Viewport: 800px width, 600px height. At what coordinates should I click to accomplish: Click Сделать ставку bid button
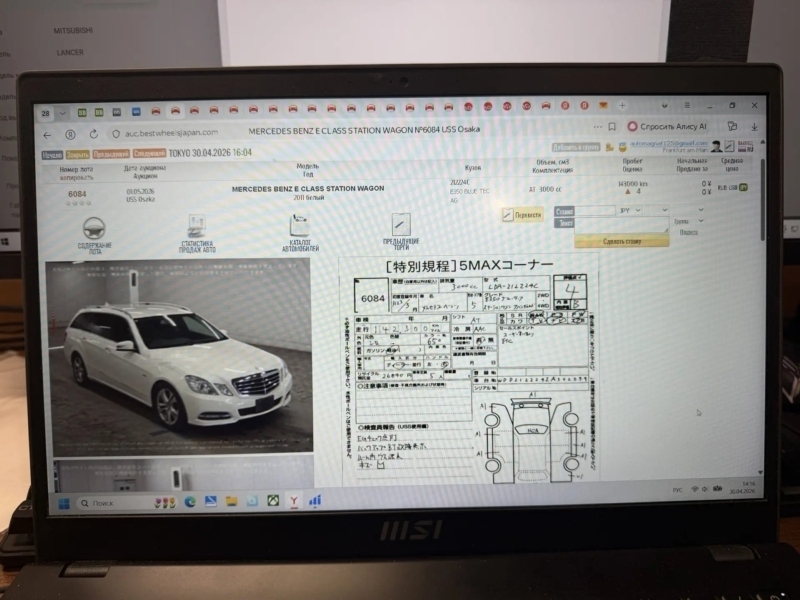tap(621, 241)
